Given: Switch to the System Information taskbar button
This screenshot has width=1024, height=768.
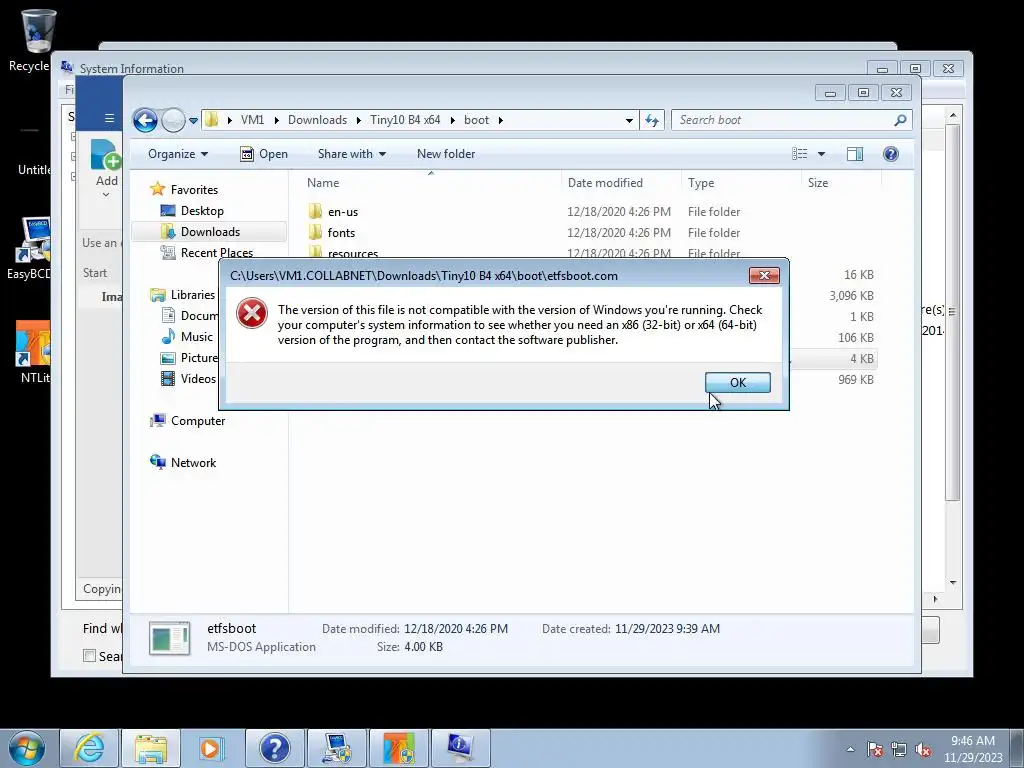Looking at the screenshot, I should (x=461, y=748).
